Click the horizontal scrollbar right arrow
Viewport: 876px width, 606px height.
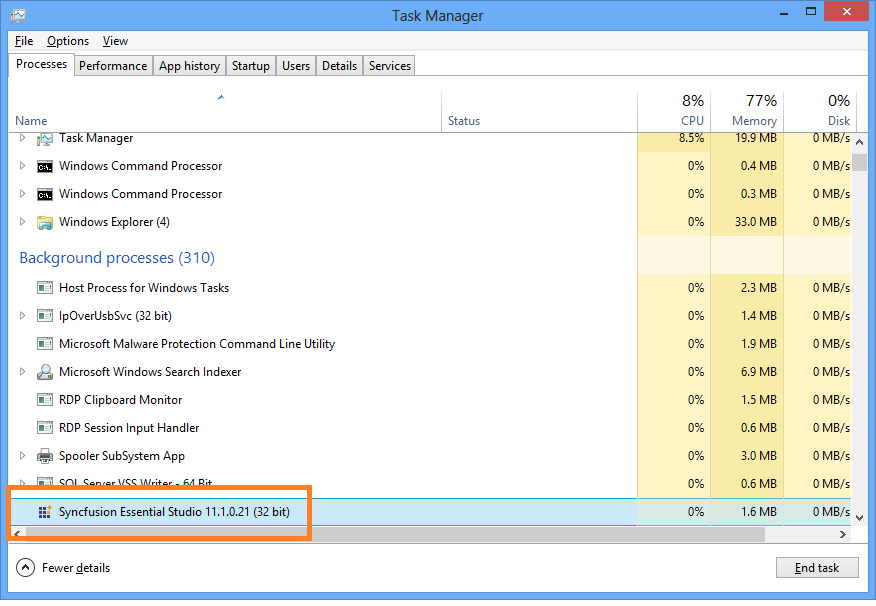842,535
